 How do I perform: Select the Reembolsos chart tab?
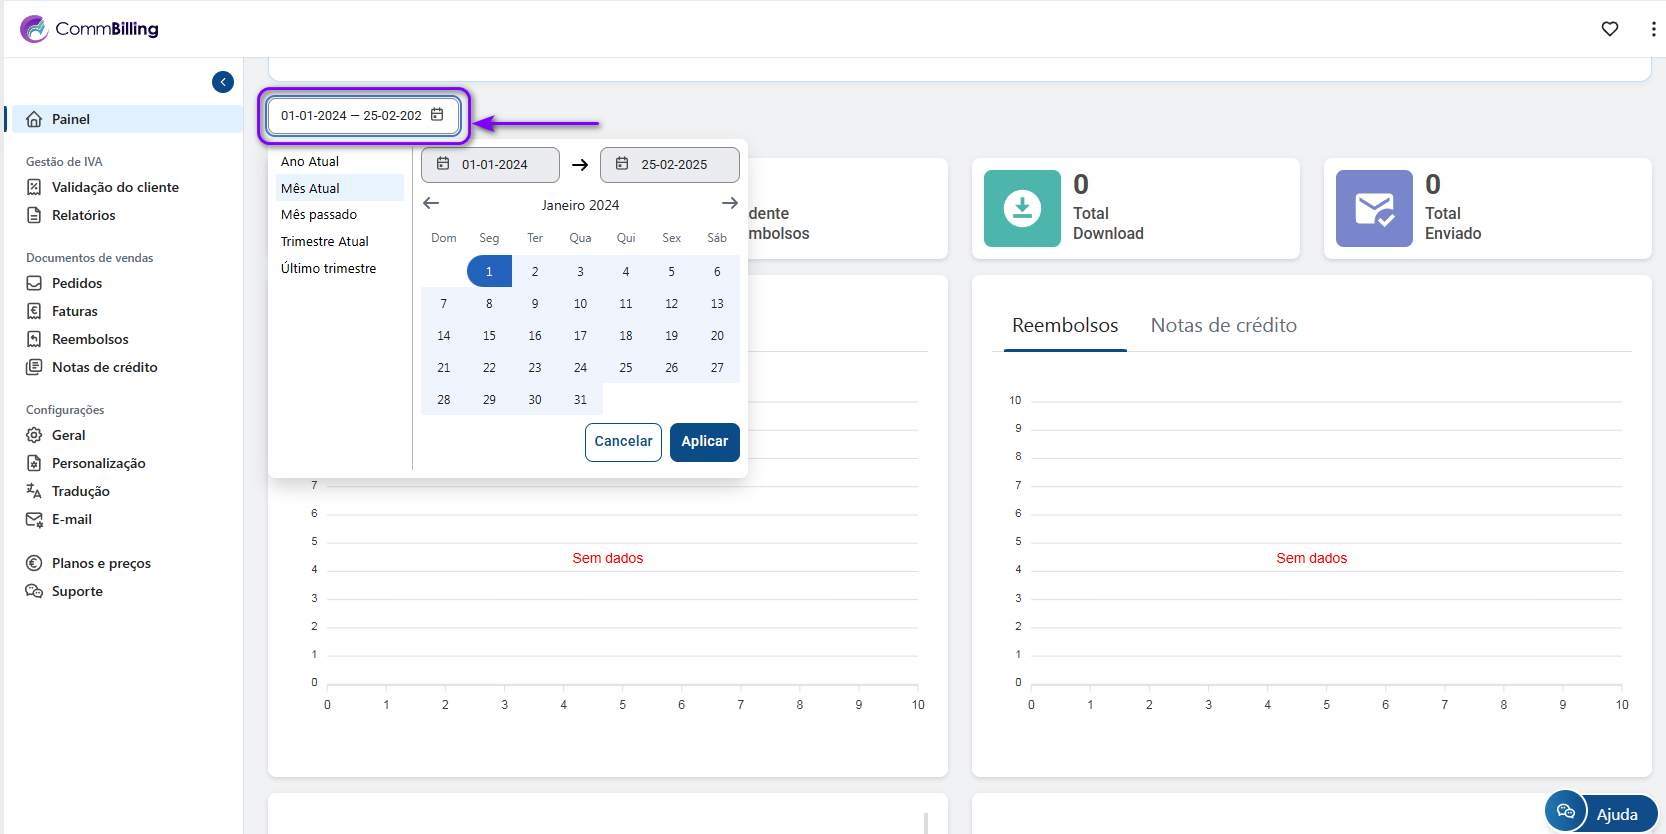pos(1065,325)
